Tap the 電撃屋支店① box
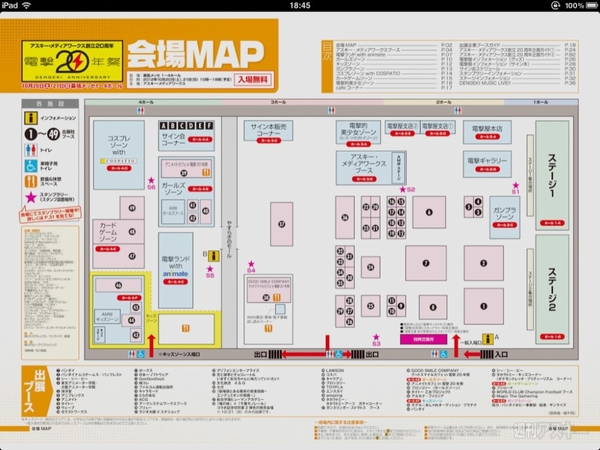Viewport: 600px width, 450px height. [x=437, y=127]
